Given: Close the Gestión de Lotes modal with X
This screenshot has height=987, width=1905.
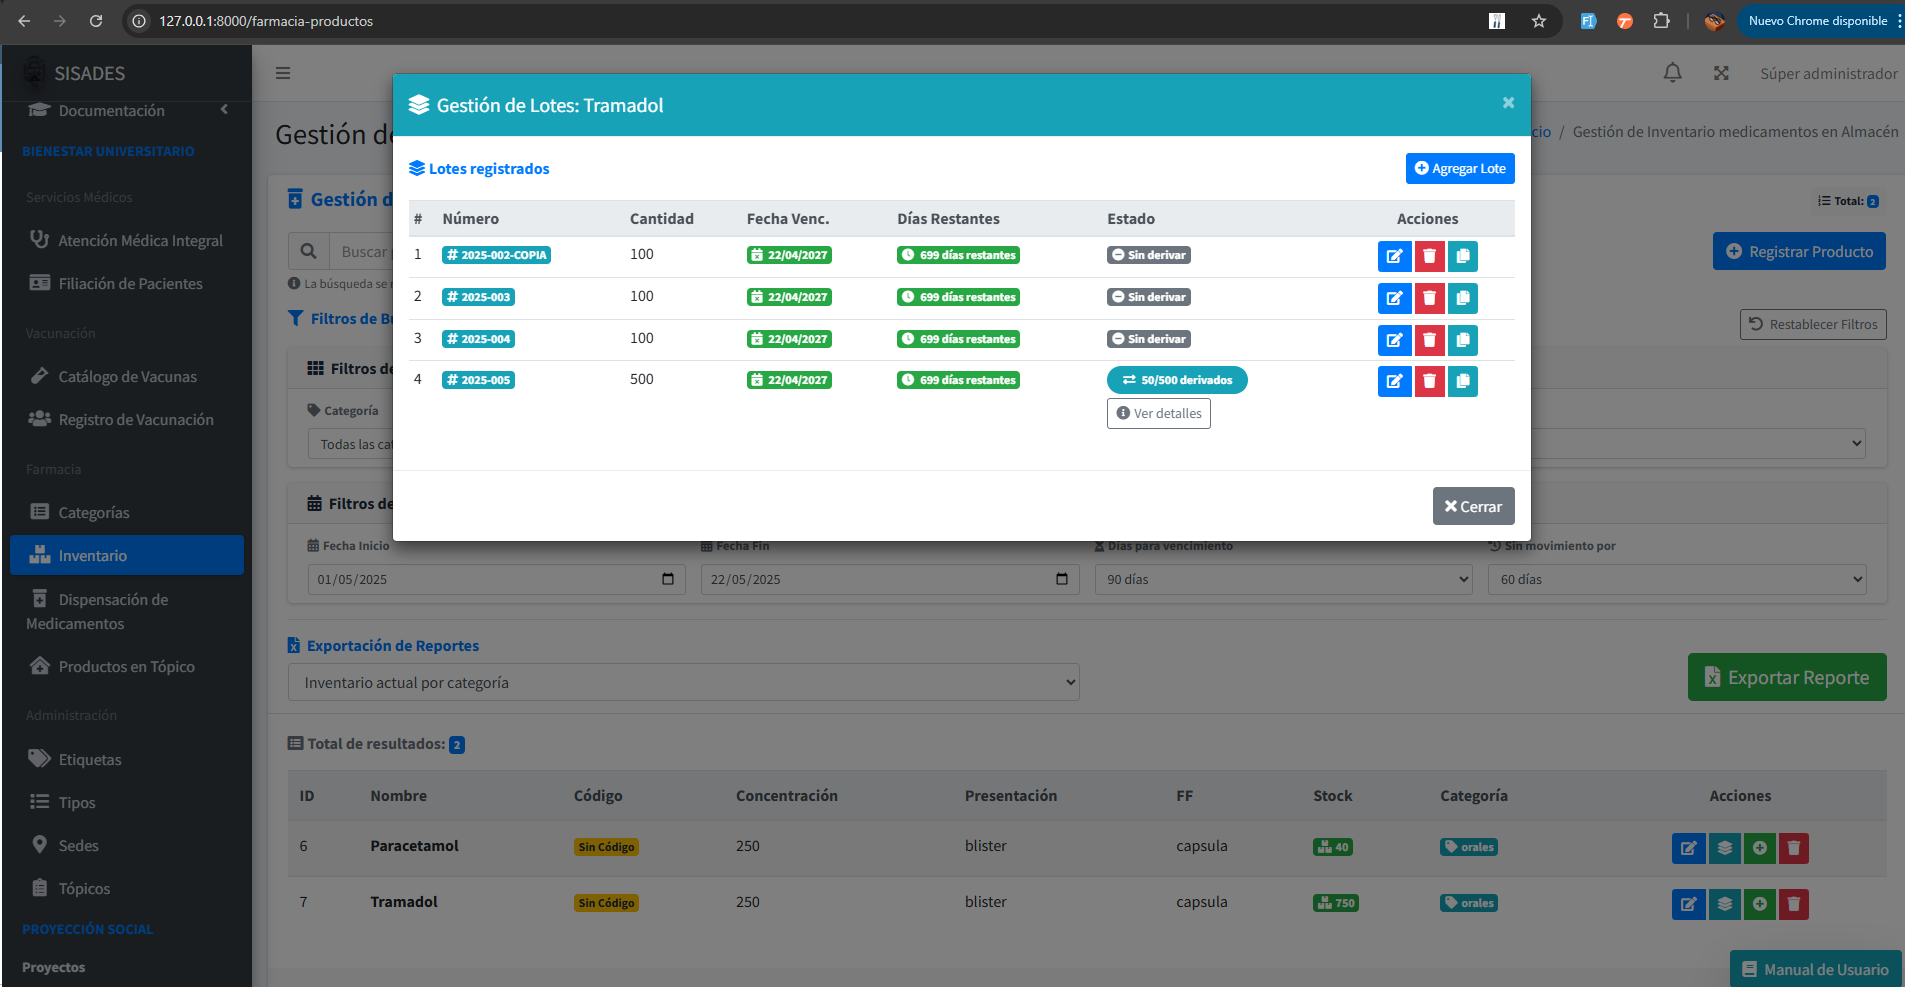Looking at the screenshot, I should click(1508, 103).
